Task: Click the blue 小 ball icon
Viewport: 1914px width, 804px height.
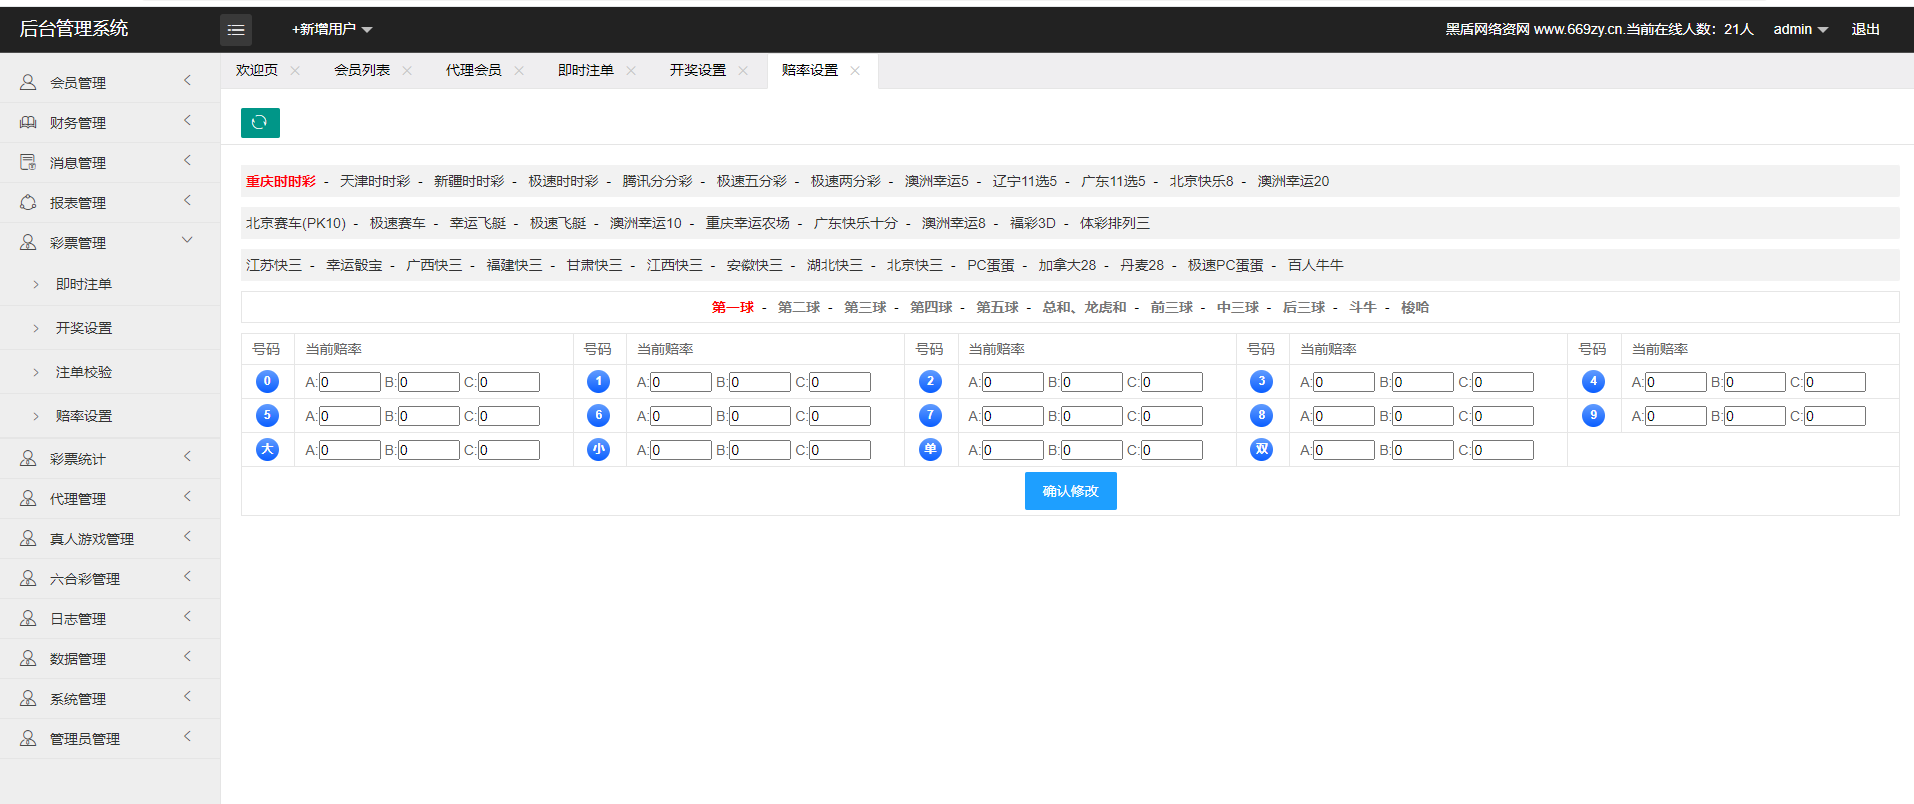Action: [x=598, y=449]
